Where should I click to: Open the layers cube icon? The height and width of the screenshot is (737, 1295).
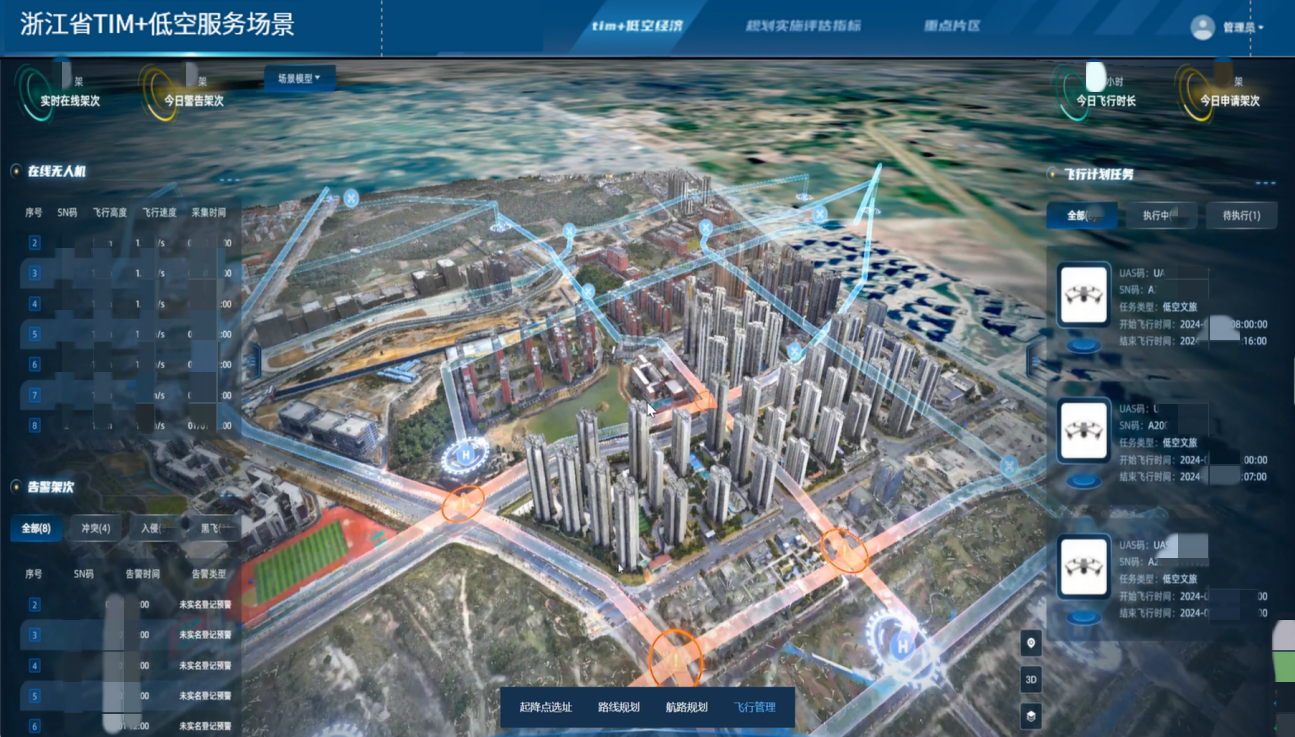click(1031, 715)
